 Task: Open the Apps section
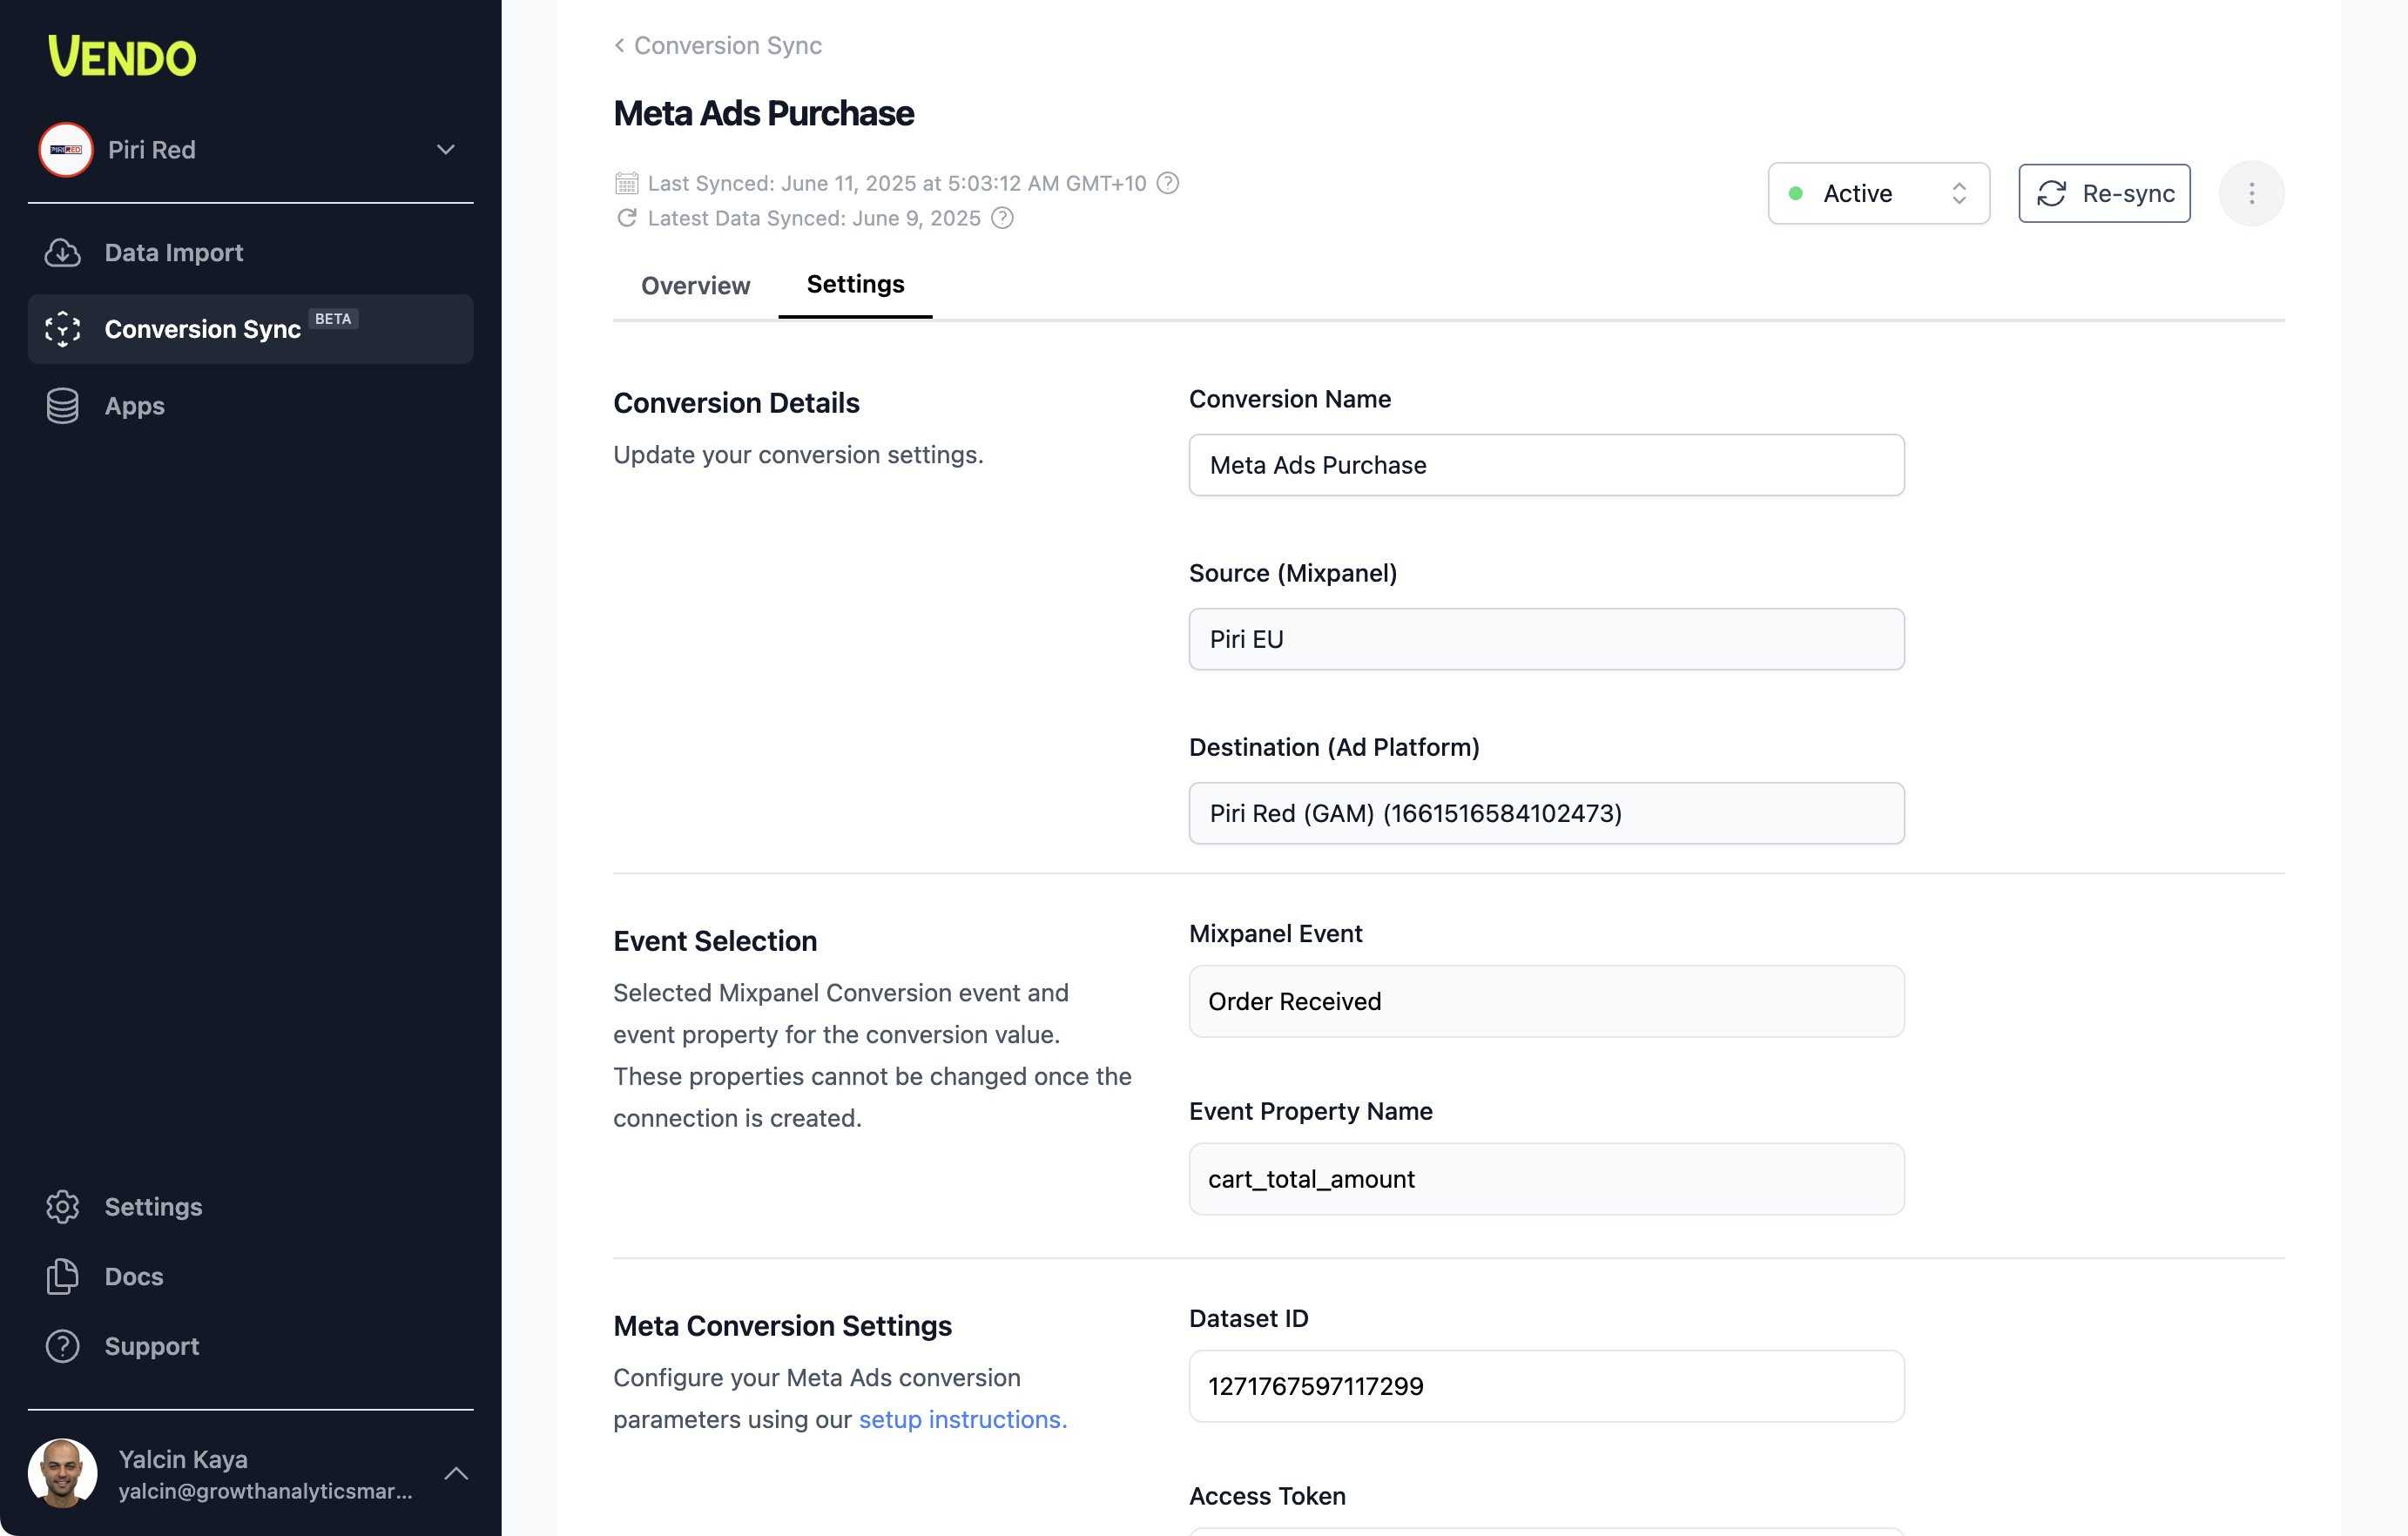tap(134, 406)
